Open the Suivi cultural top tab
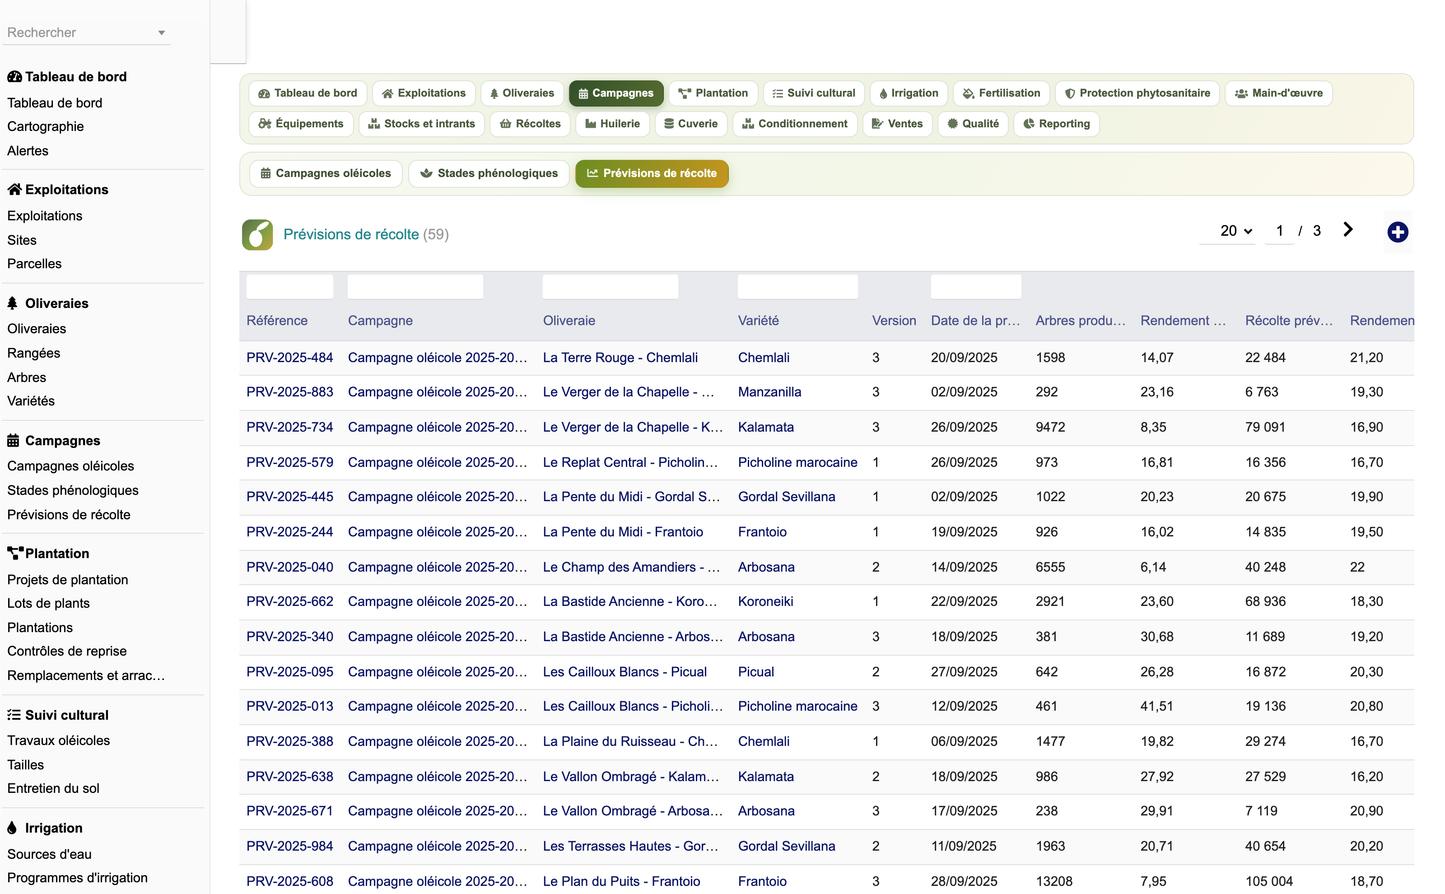The height and width of the screenshot is (894, 1445). coord(814,93)
